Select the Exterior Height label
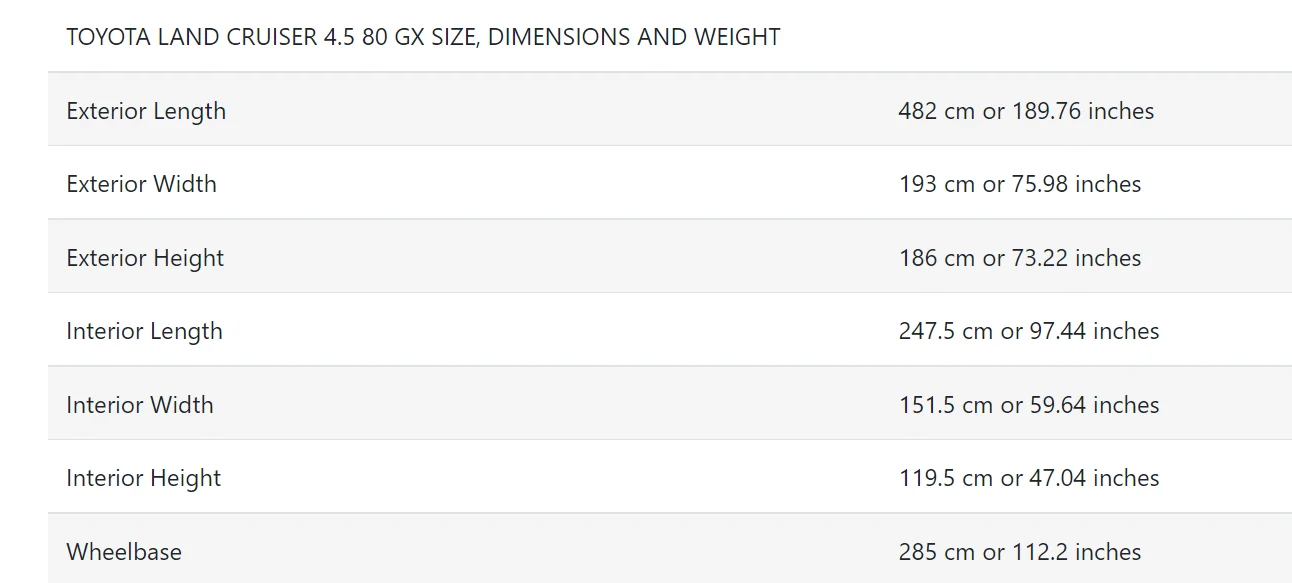This screenshot has height=583, width=1292. tap(145, 258)
